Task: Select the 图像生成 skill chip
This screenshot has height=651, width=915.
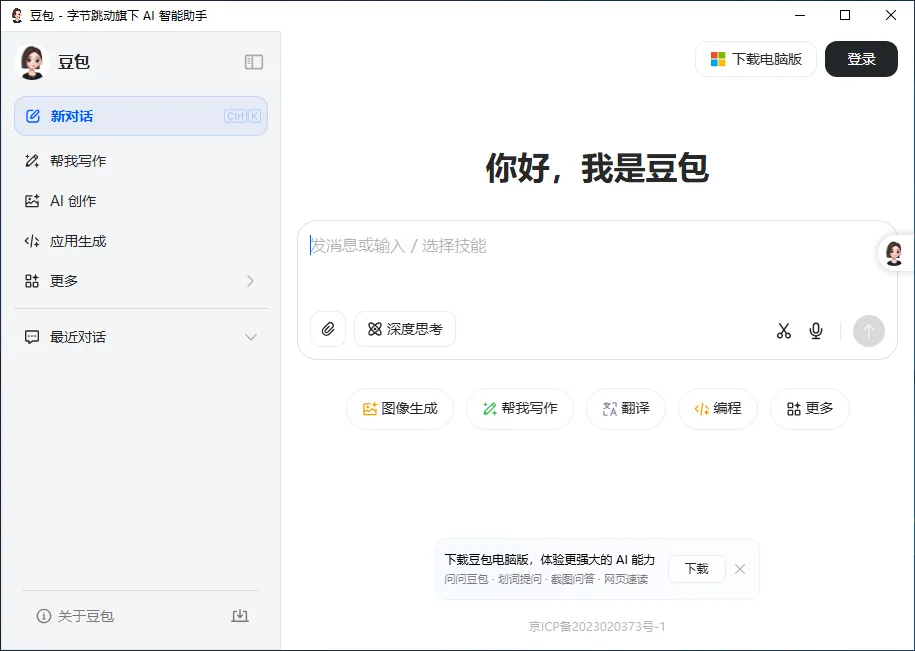Action: click(400, 409)
